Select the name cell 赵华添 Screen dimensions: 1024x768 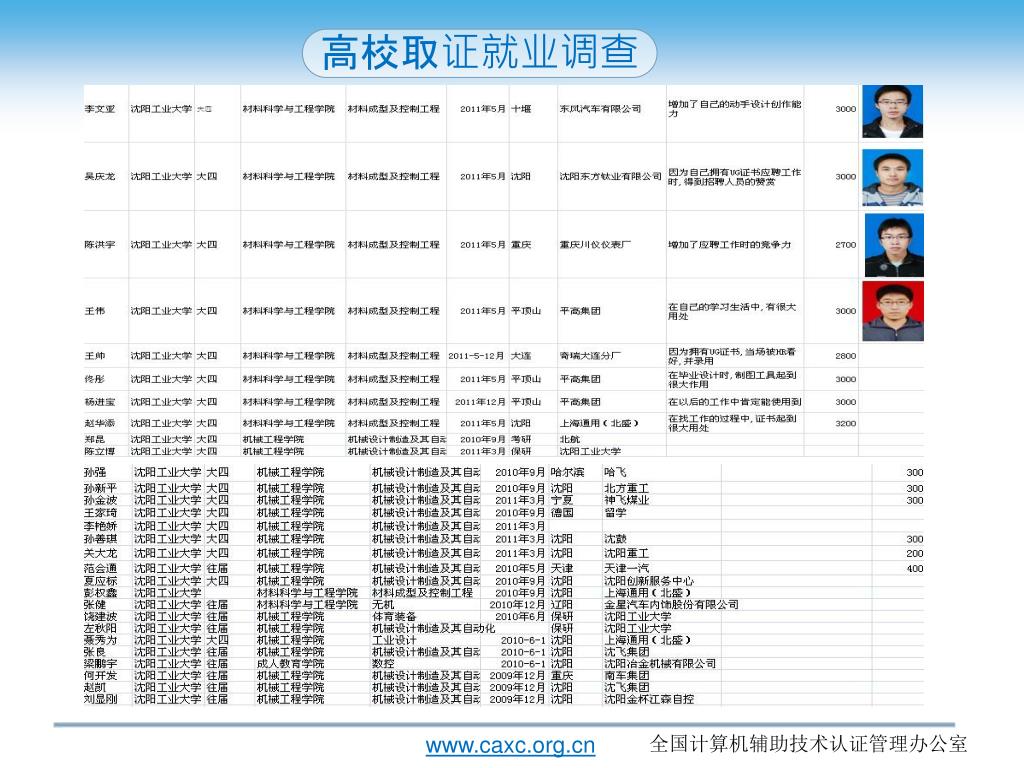tap(100, 423)
